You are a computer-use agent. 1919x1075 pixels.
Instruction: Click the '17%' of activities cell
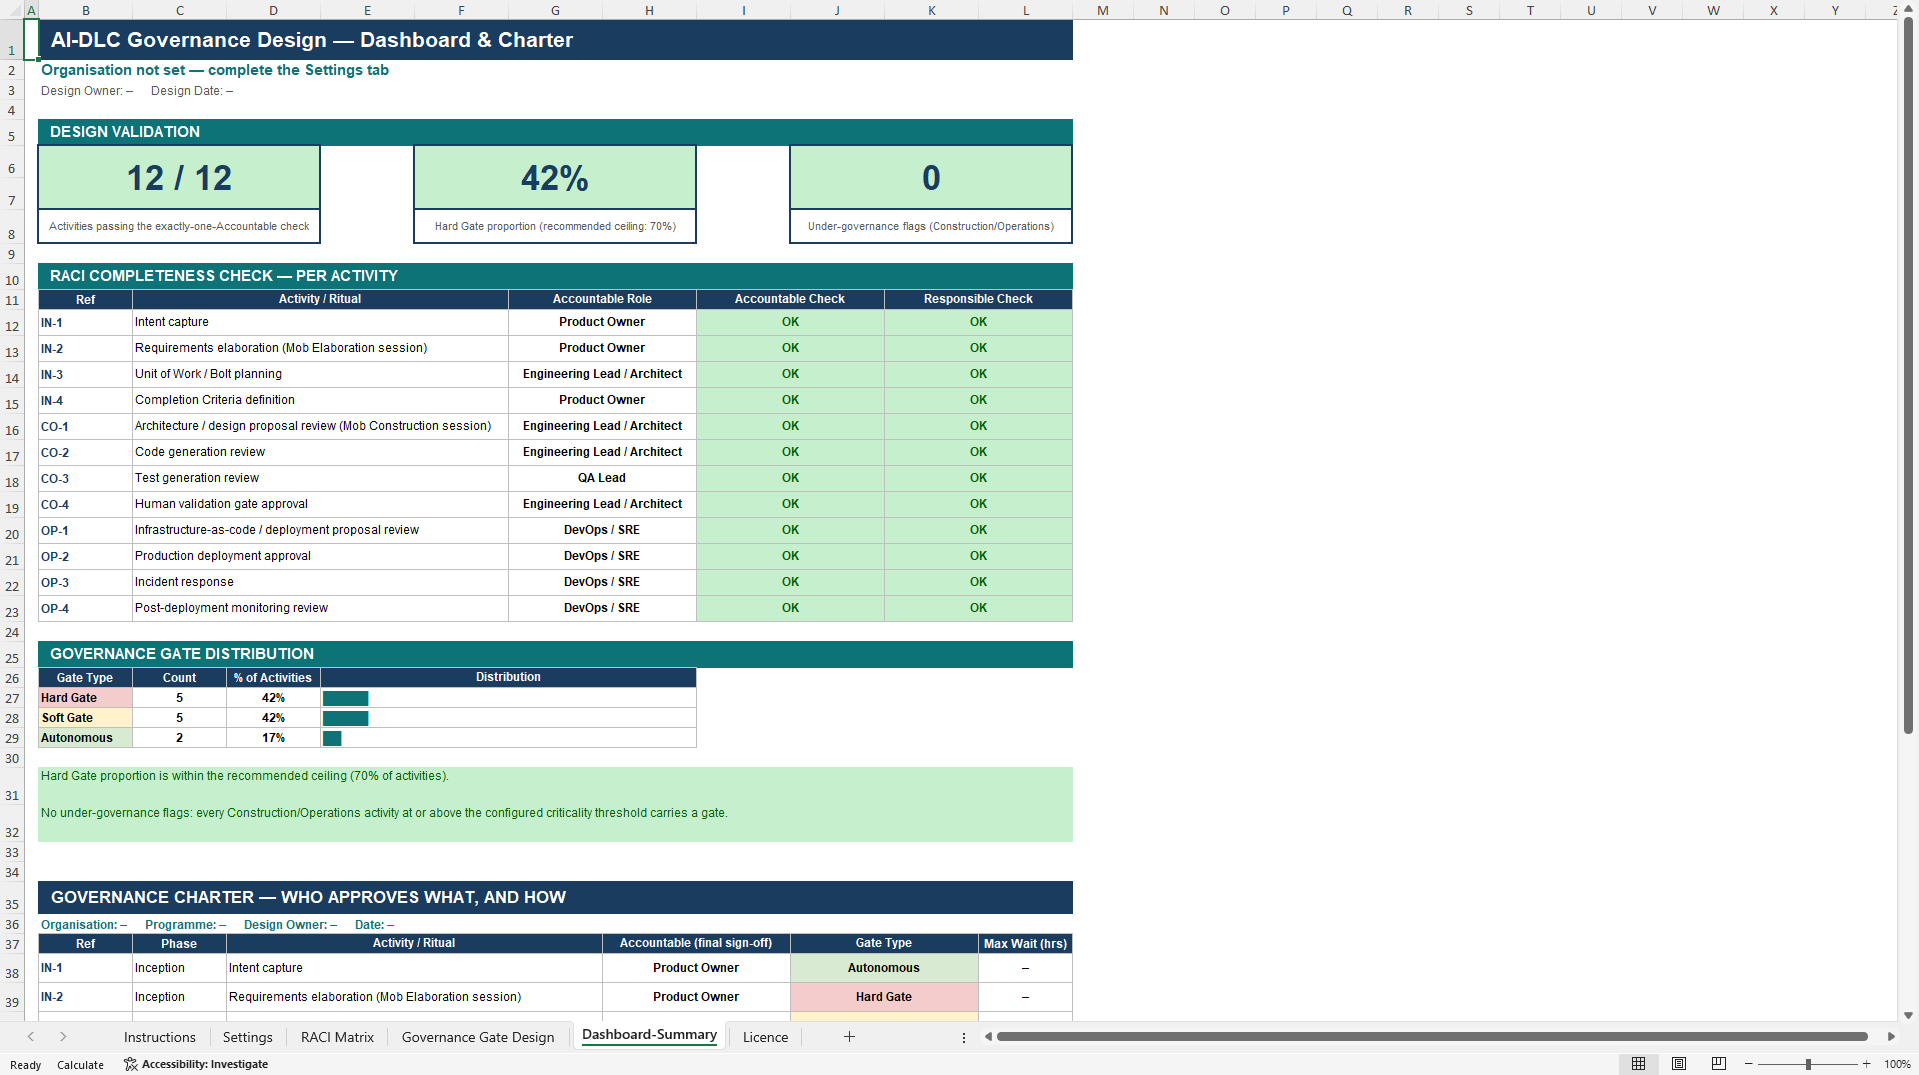[273, 738]
